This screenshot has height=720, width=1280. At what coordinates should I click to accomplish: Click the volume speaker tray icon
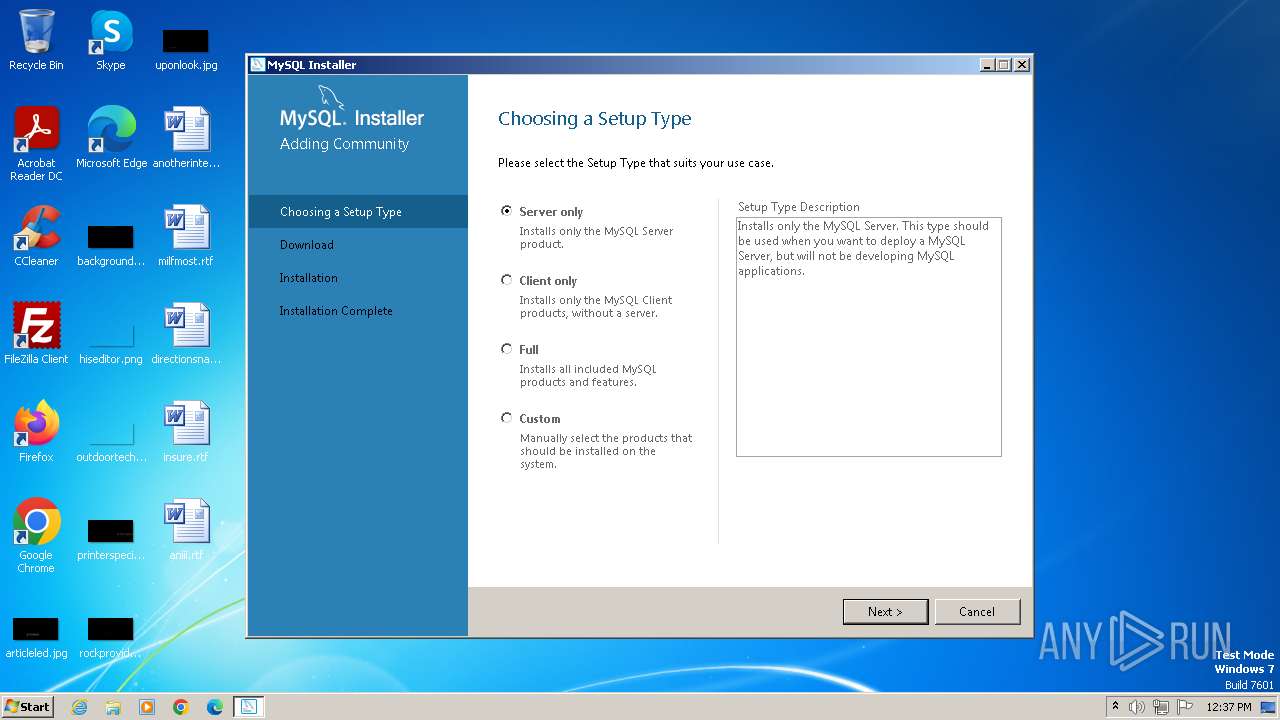click(x=1137, y=707)
